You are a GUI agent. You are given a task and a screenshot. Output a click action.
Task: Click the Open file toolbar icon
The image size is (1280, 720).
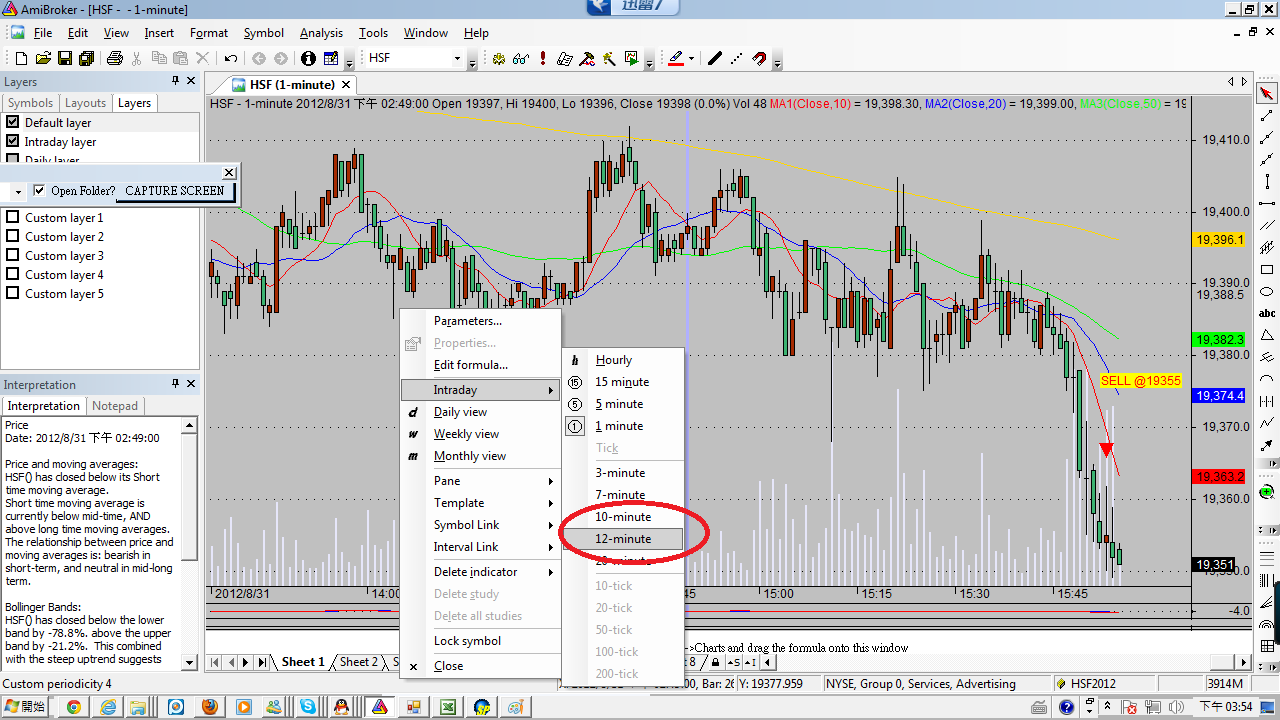coord(44,58)
